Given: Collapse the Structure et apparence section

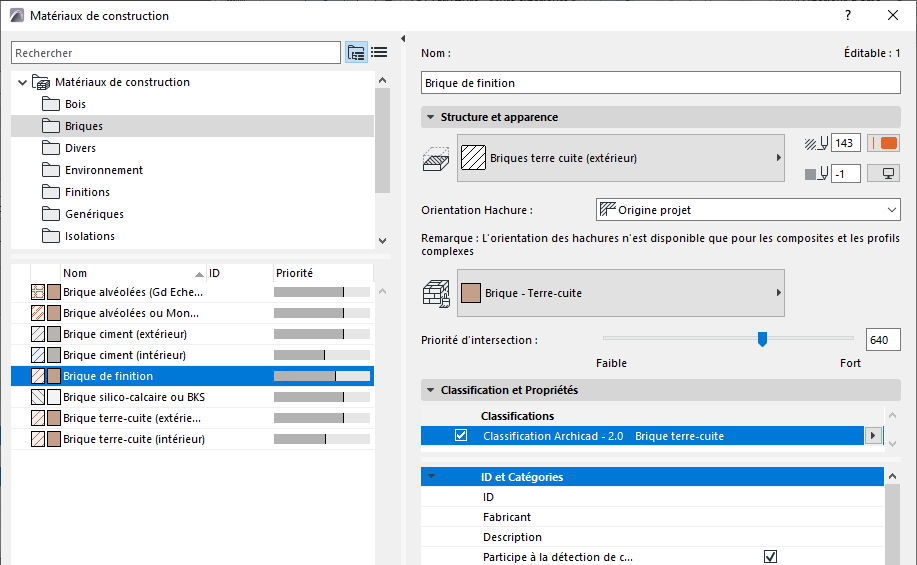Looking at the screenshot, I should [429, 117].
